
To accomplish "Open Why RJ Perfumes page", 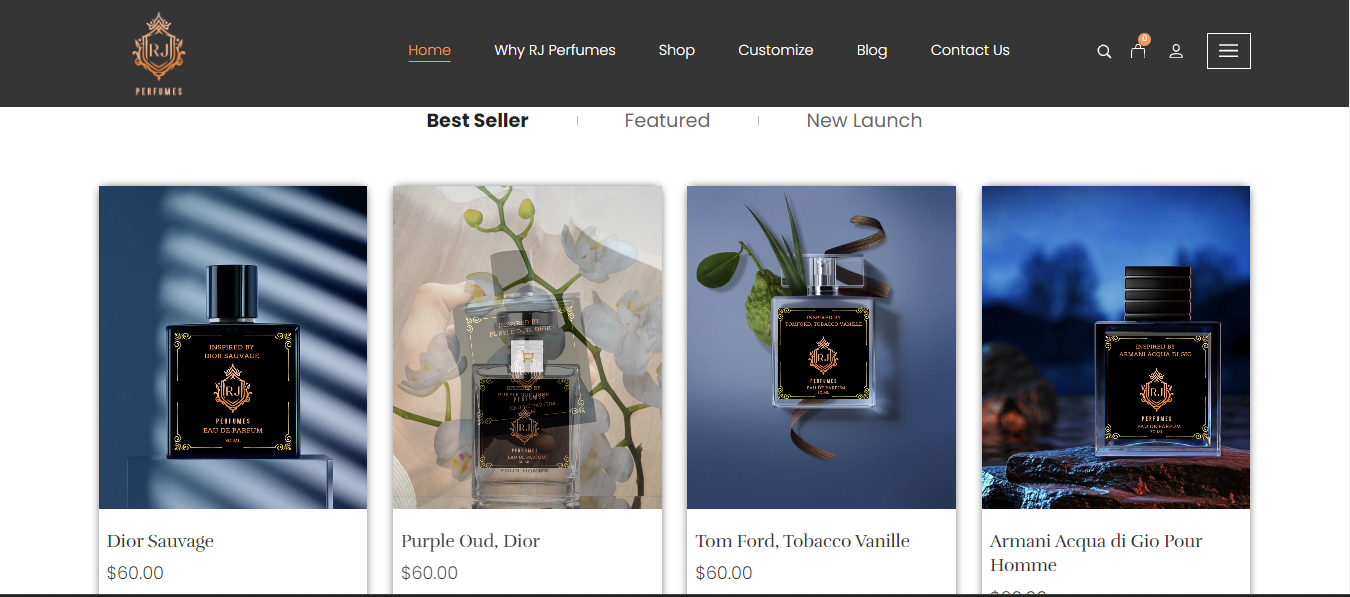I will 555,50.
